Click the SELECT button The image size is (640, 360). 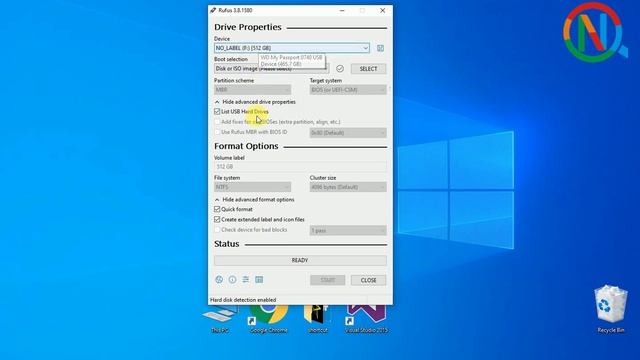368,69
